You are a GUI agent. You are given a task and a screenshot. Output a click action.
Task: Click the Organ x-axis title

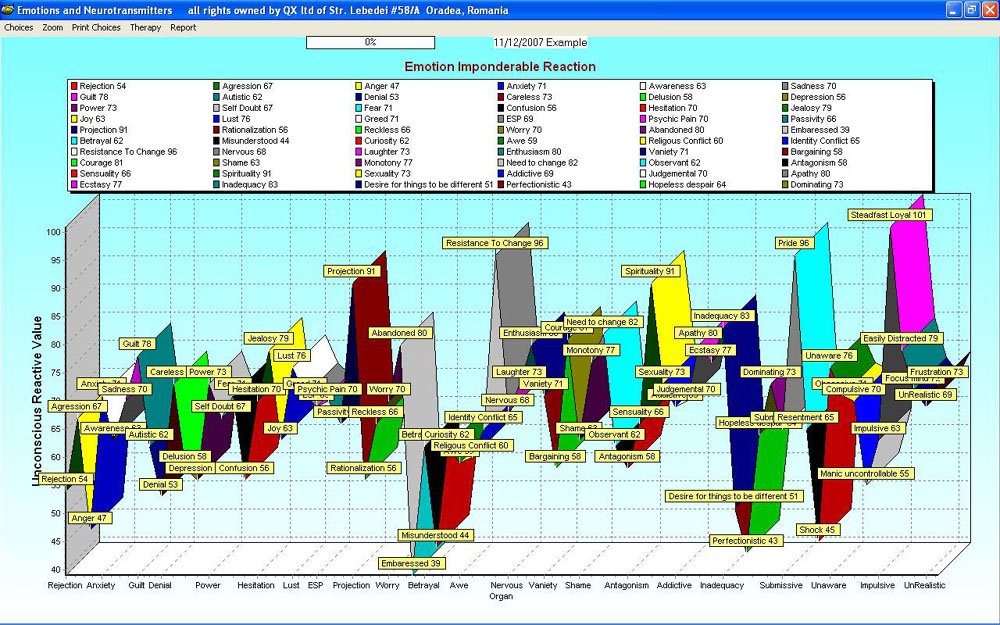point(500,596)
